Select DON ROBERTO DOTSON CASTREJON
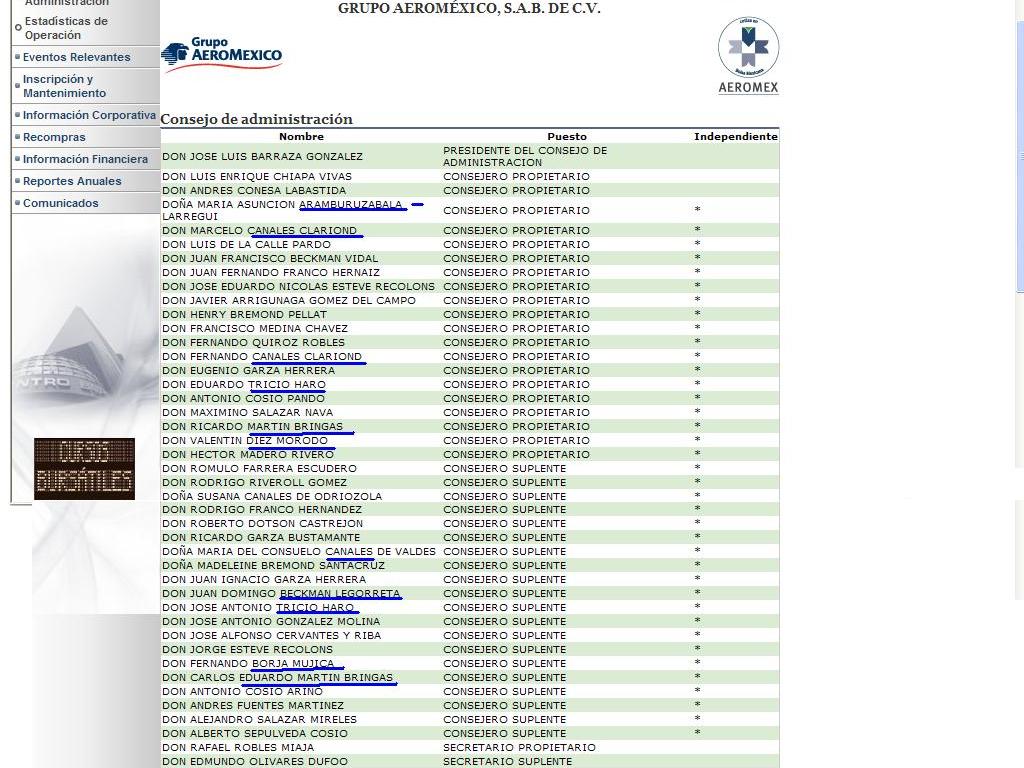The height and width of the screenshot is (768, 1024). 263,524
